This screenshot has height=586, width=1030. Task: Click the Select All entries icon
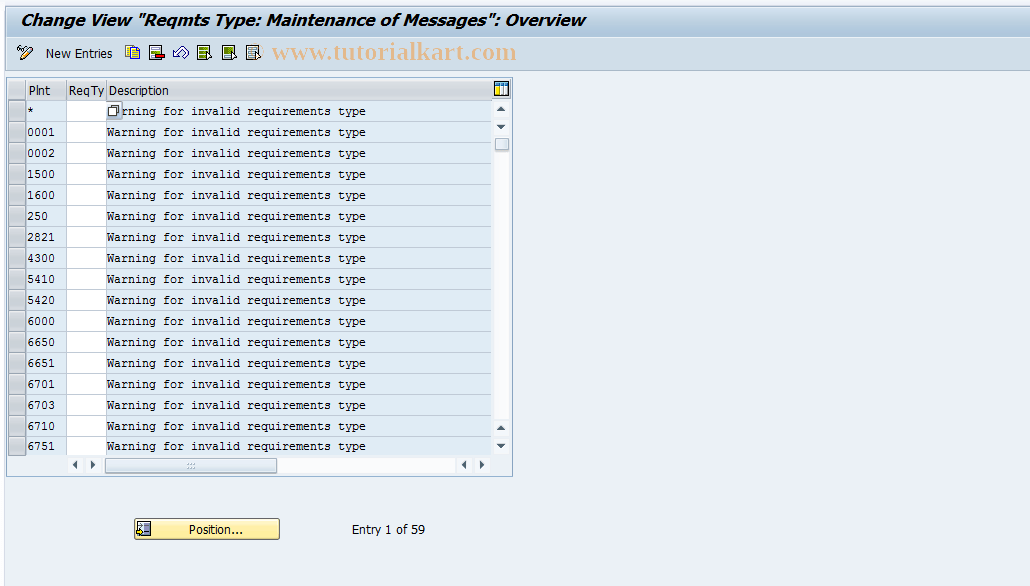coord(204,53)
